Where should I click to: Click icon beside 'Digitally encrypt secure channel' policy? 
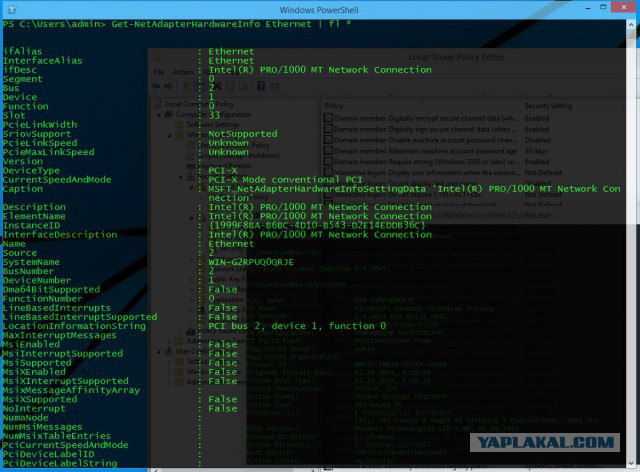pos(328,118)
